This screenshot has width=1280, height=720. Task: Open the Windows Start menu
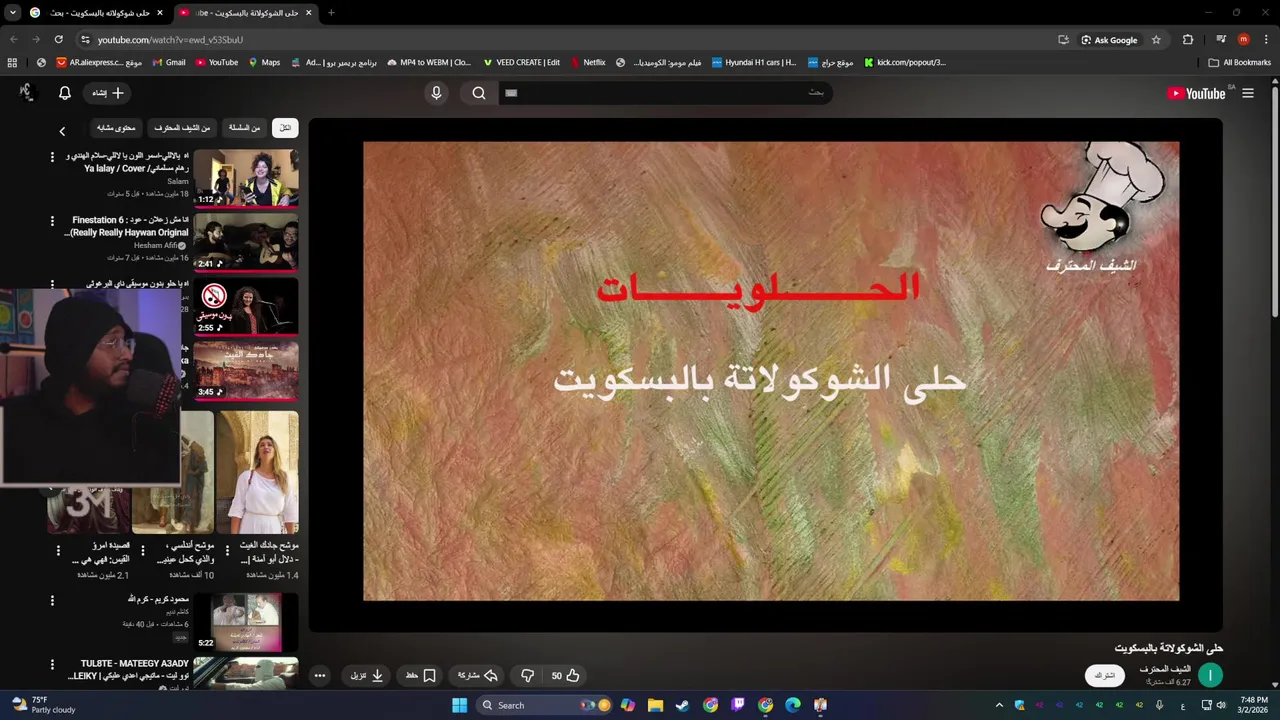459,705
